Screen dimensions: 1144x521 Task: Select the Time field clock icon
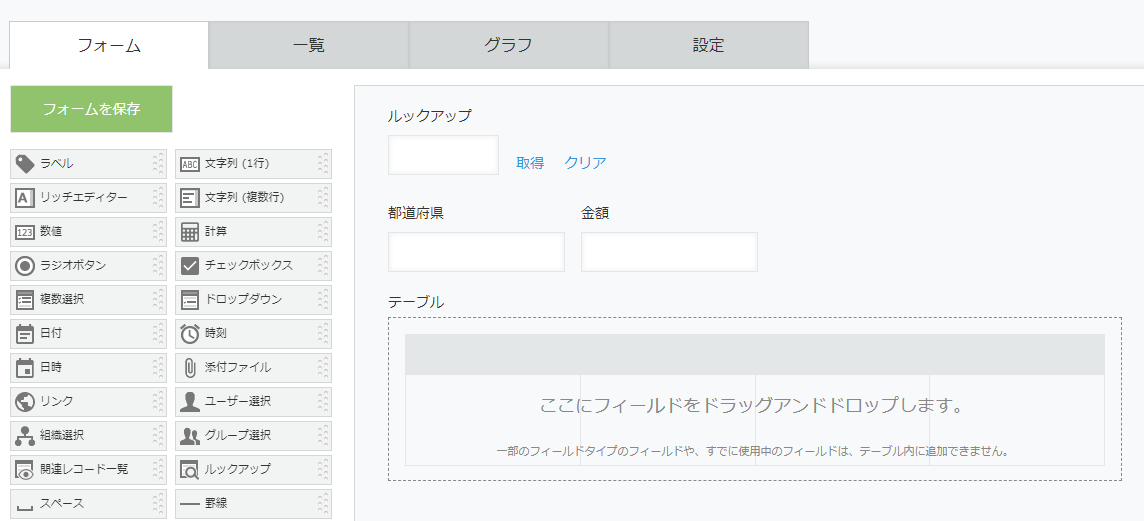pos(190,334)
